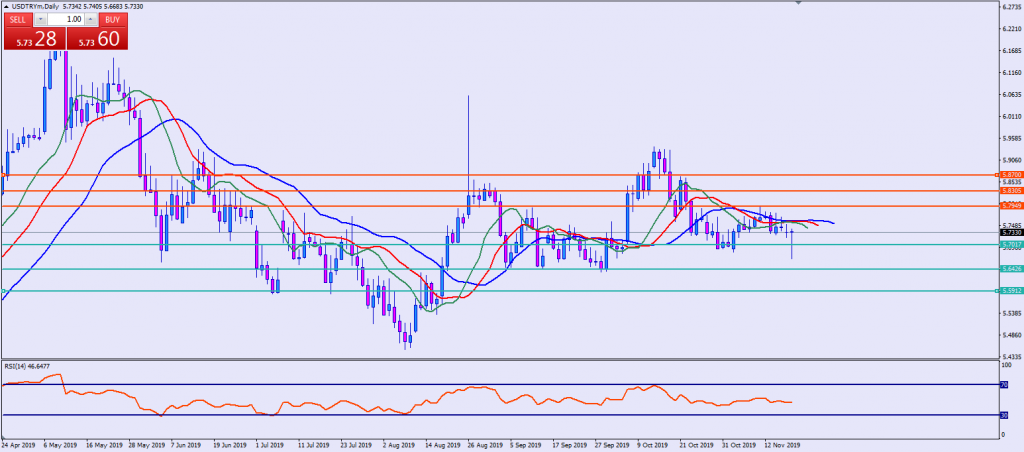Click the RSI(14) indicator title
This screenshot has height=452, width=1024.
click(x=27, y=365)
